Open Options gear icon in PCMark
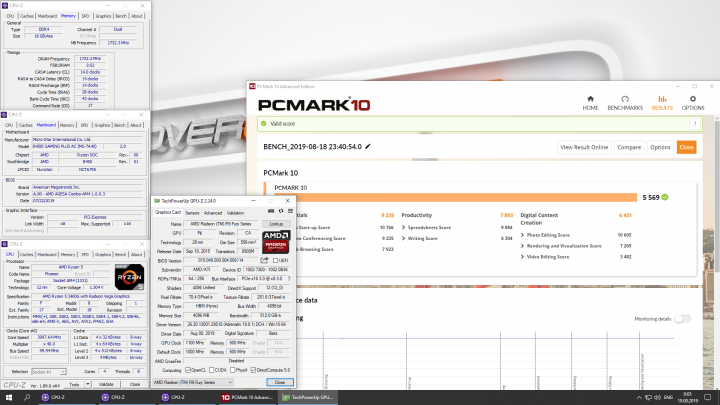The image size is (720, 405). tap(692, 99)
